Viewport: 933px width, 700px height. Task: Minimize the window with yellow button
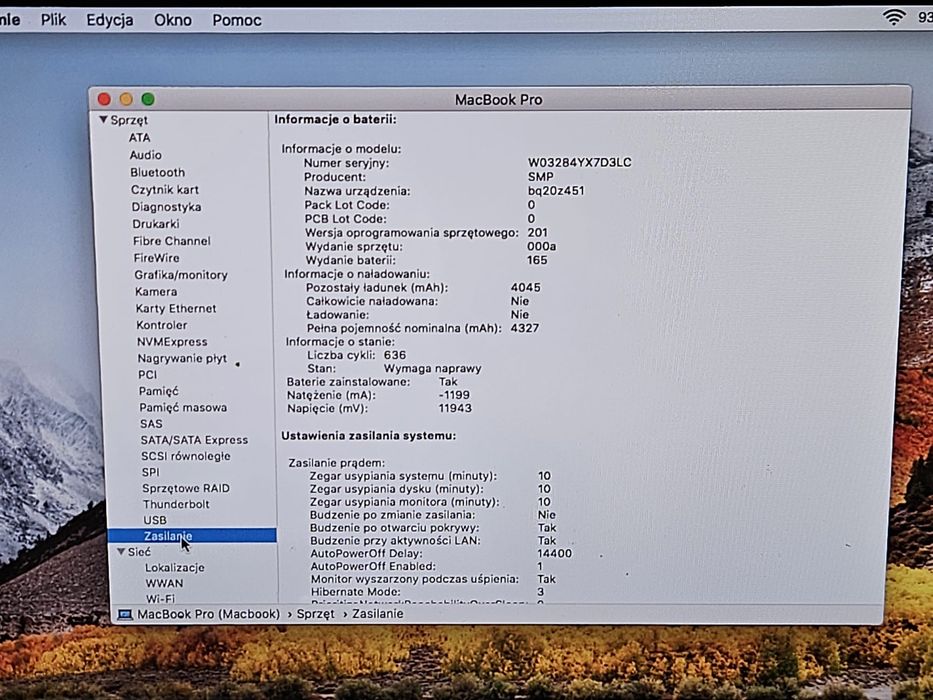click(x=126, y=99)
